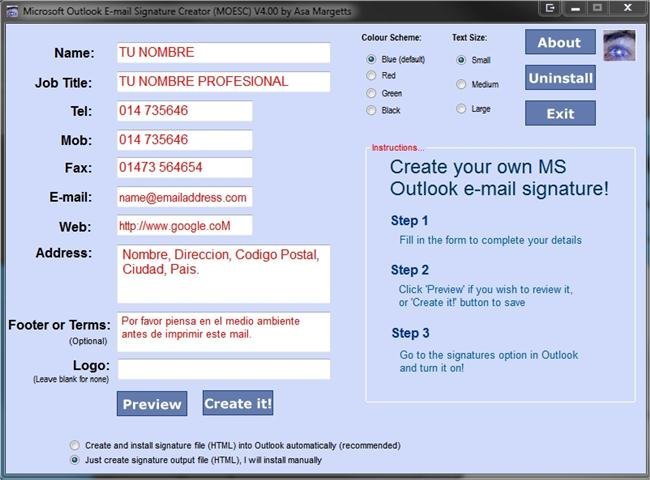Enable automatic signature install into Outlook
Image resolution: width=650 pixels, height=480 pixels.
pos(75,445)
